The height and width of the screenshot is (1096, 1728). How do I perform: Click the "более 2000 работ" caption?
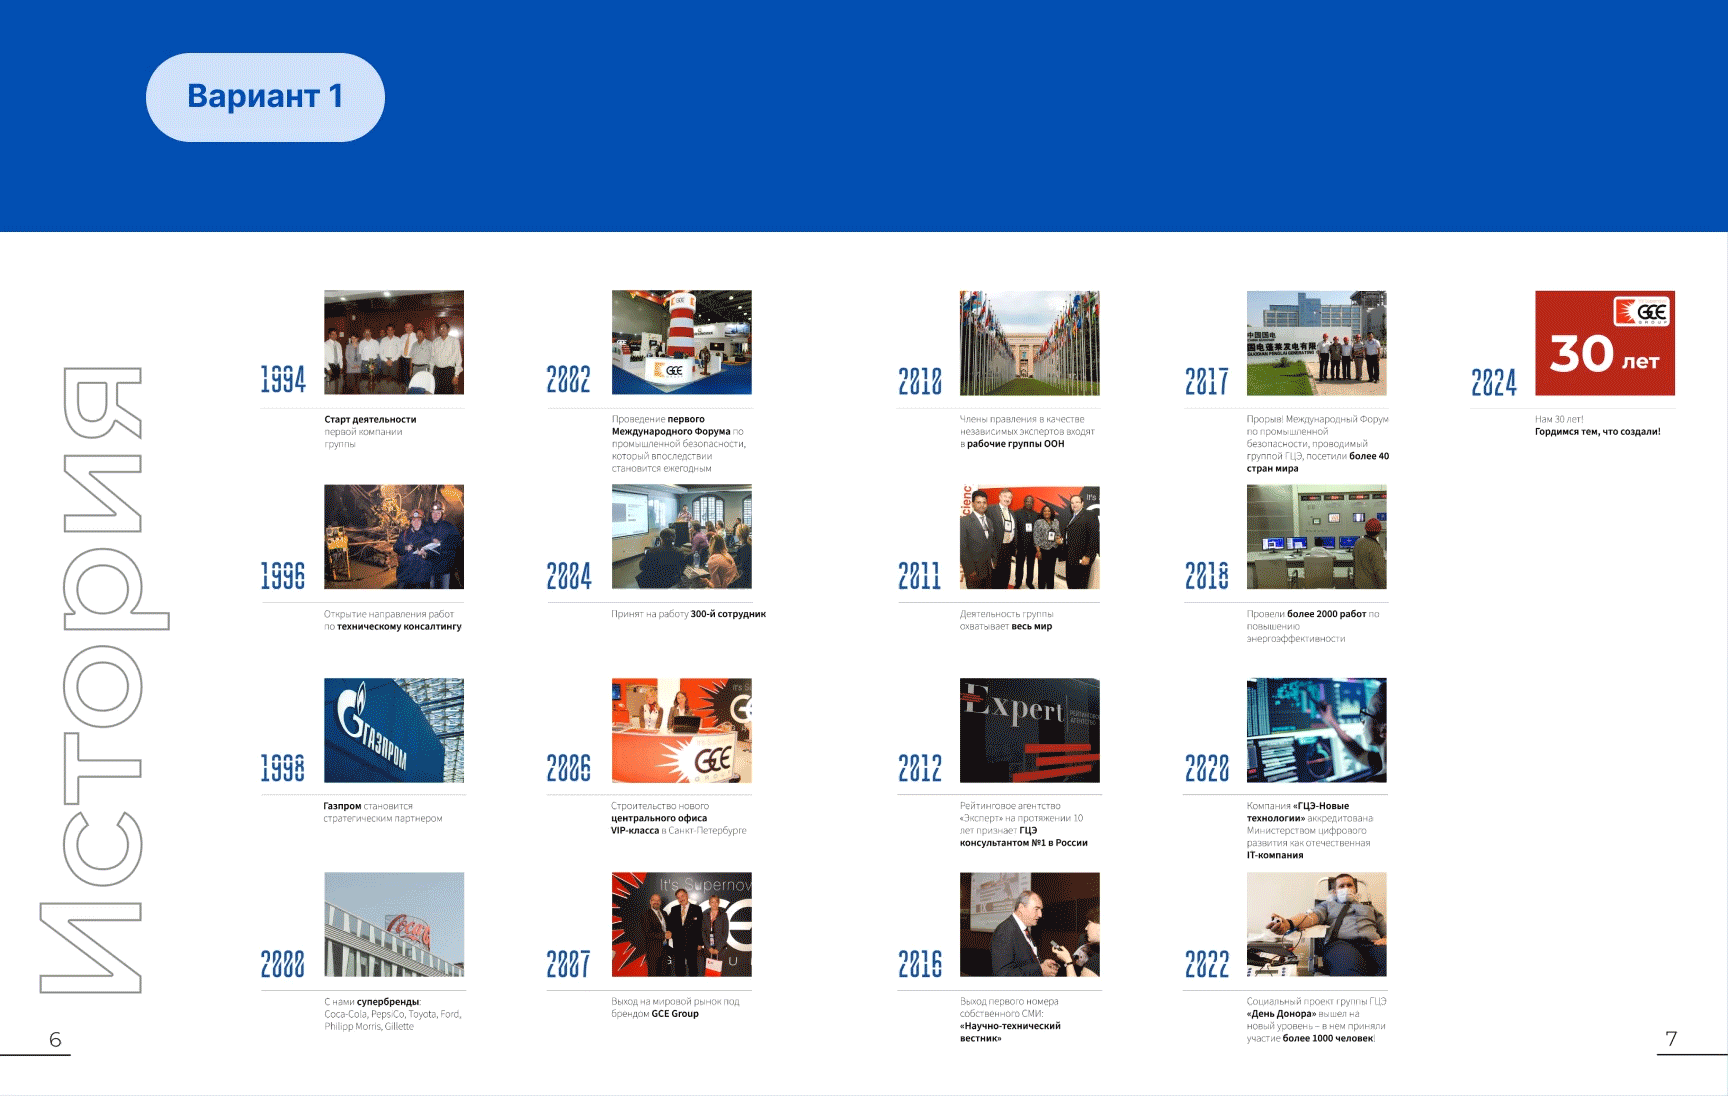click(x=1313, y=627)
